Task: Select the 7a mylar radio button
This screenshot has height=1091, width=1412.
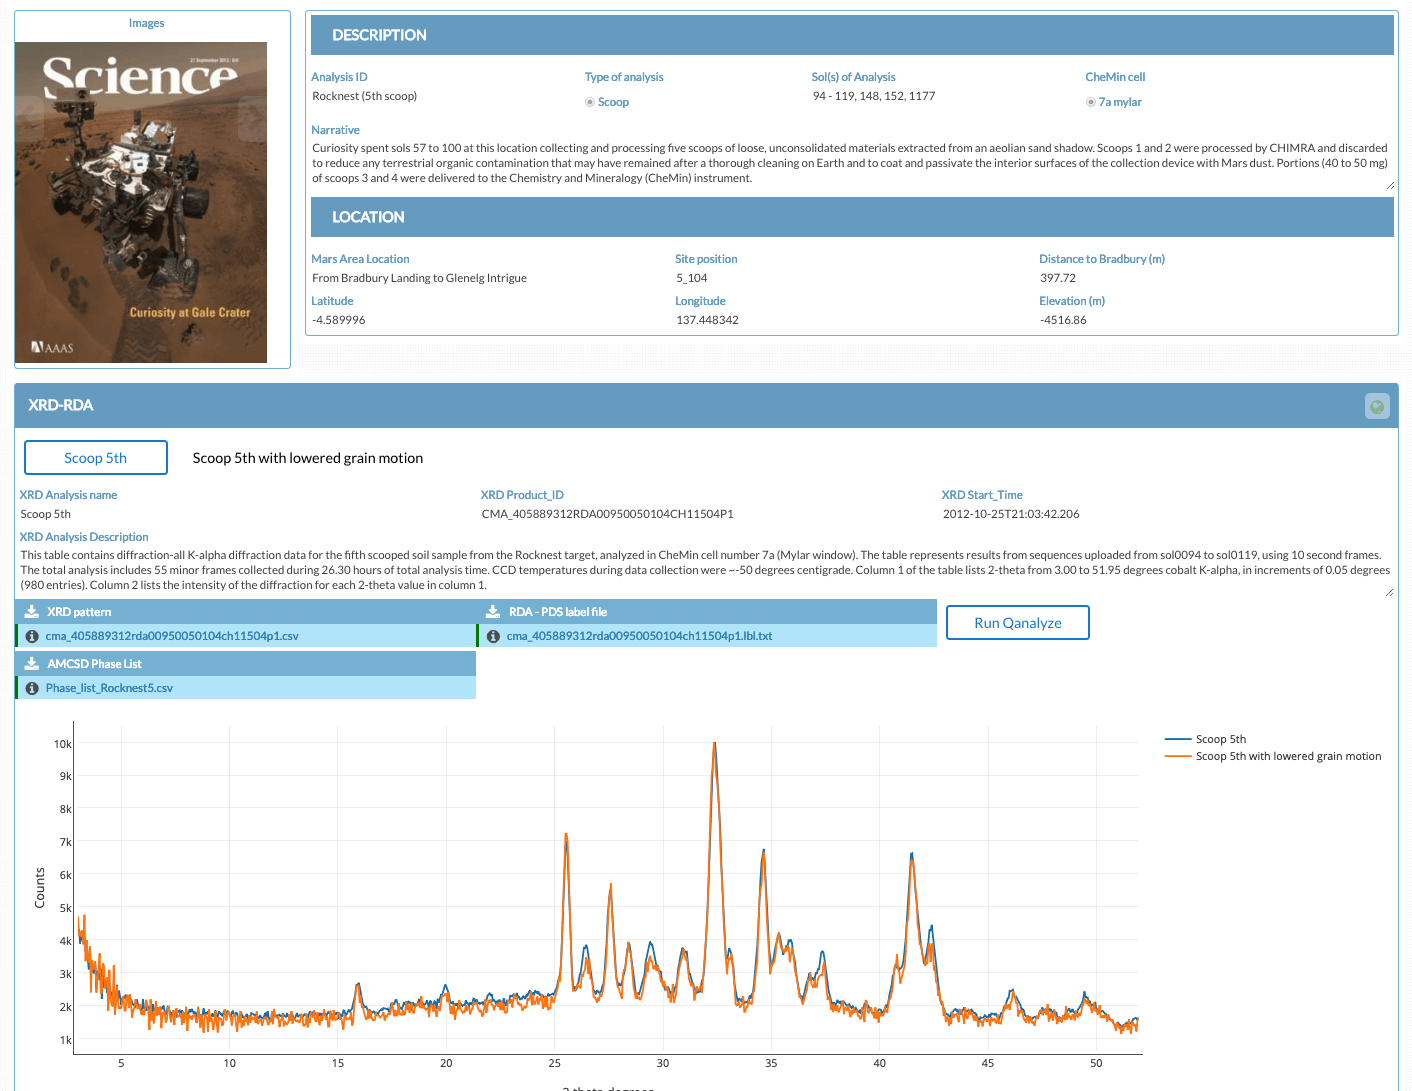Action: 1091,102
